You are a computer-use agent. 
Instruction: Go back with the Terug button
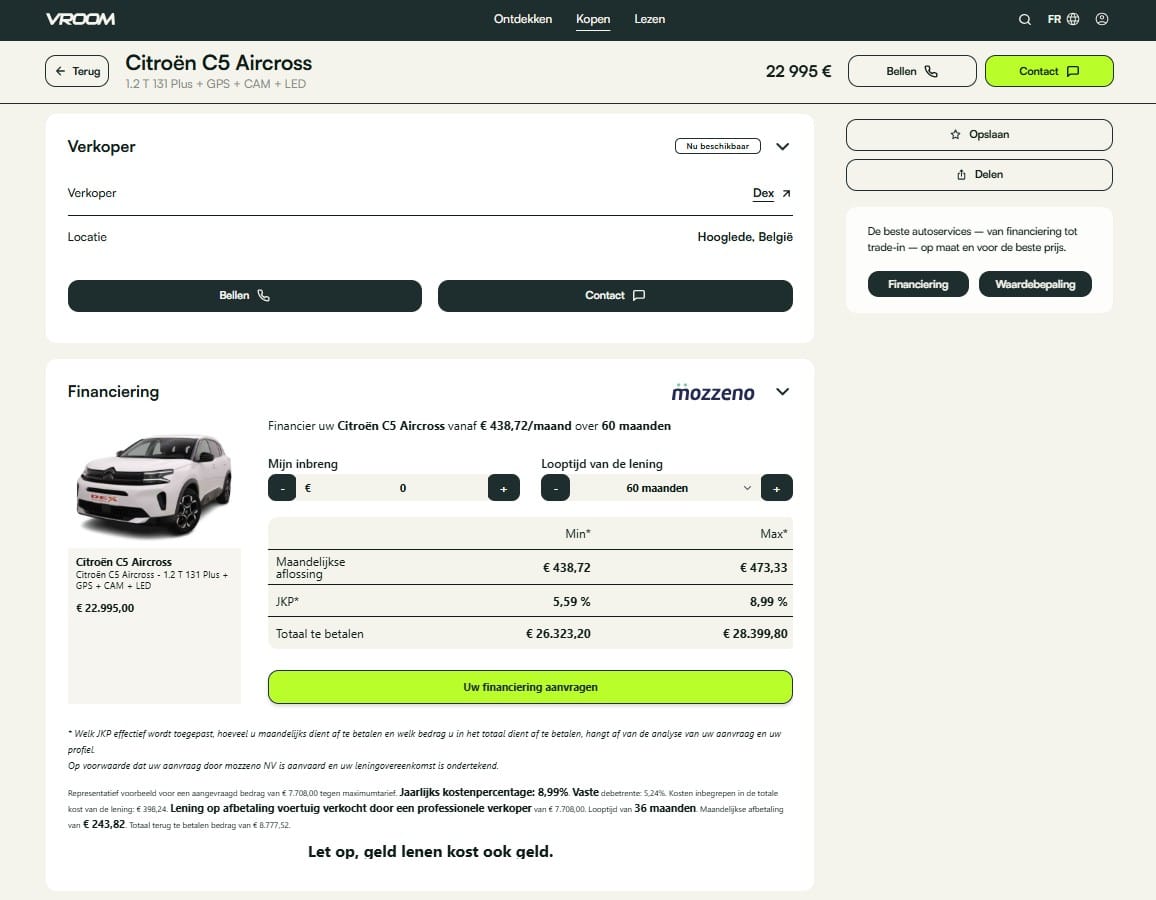(x=77, y=71)
